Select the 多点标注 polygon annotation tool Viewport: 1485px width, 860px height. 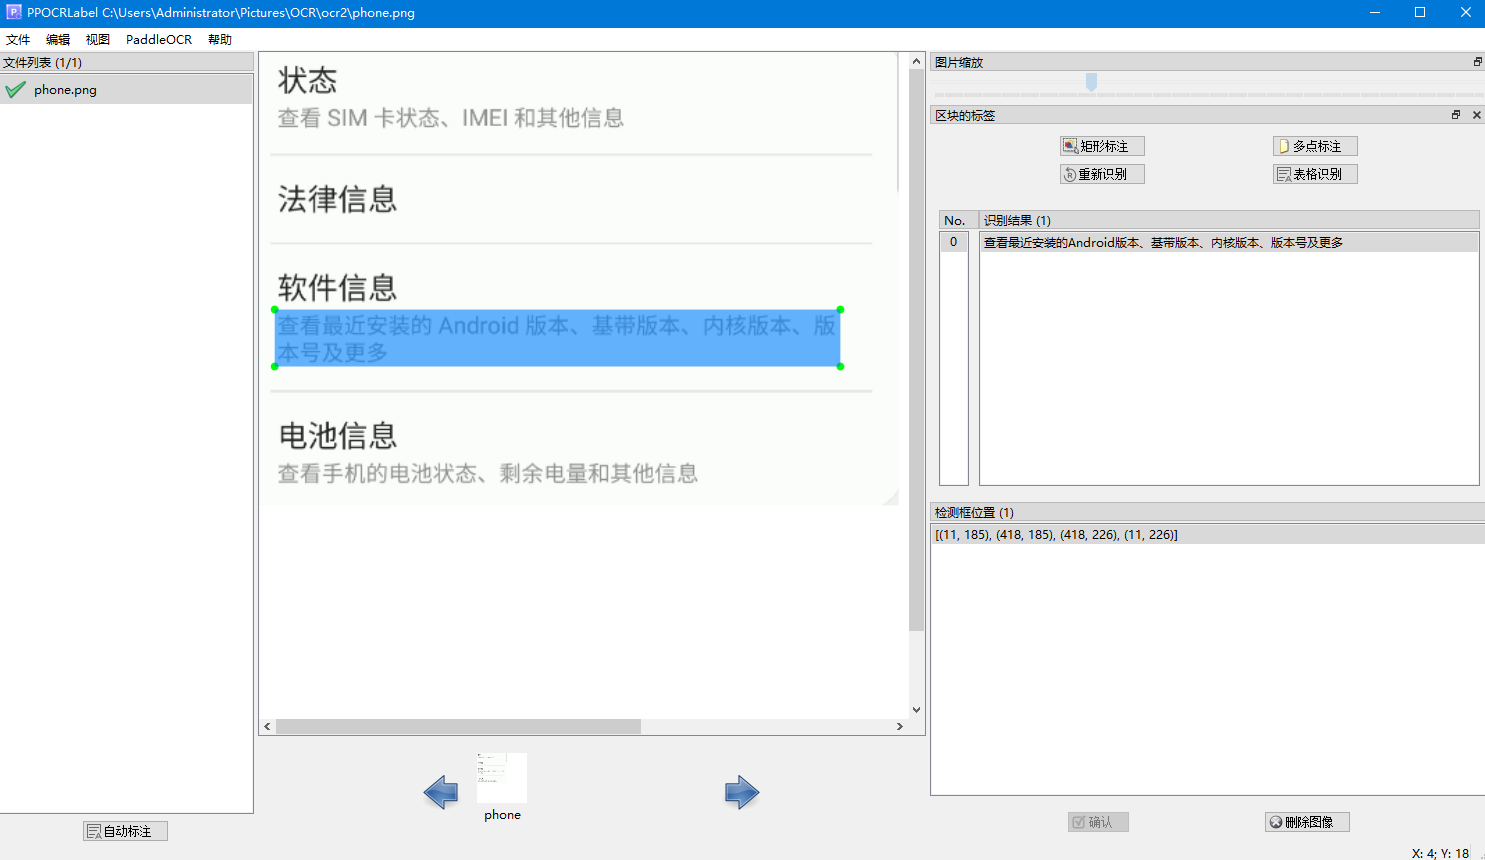(1314, 145)
